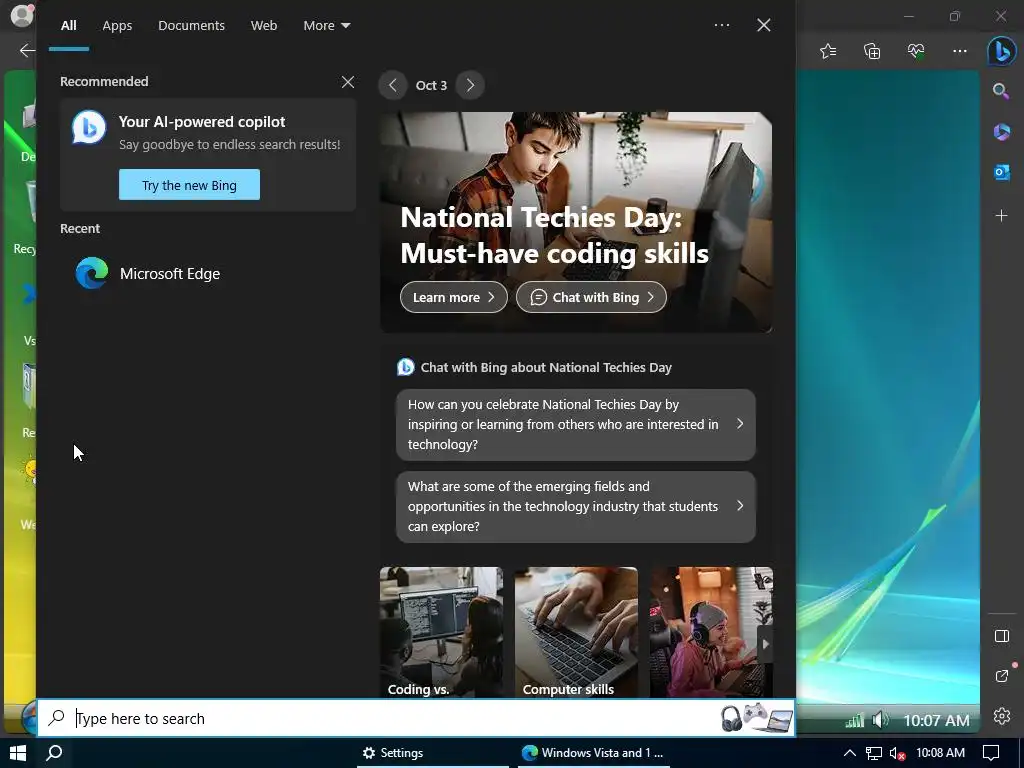
Task: Open the Edge profile avatar
Action: [x=22, y=14]
